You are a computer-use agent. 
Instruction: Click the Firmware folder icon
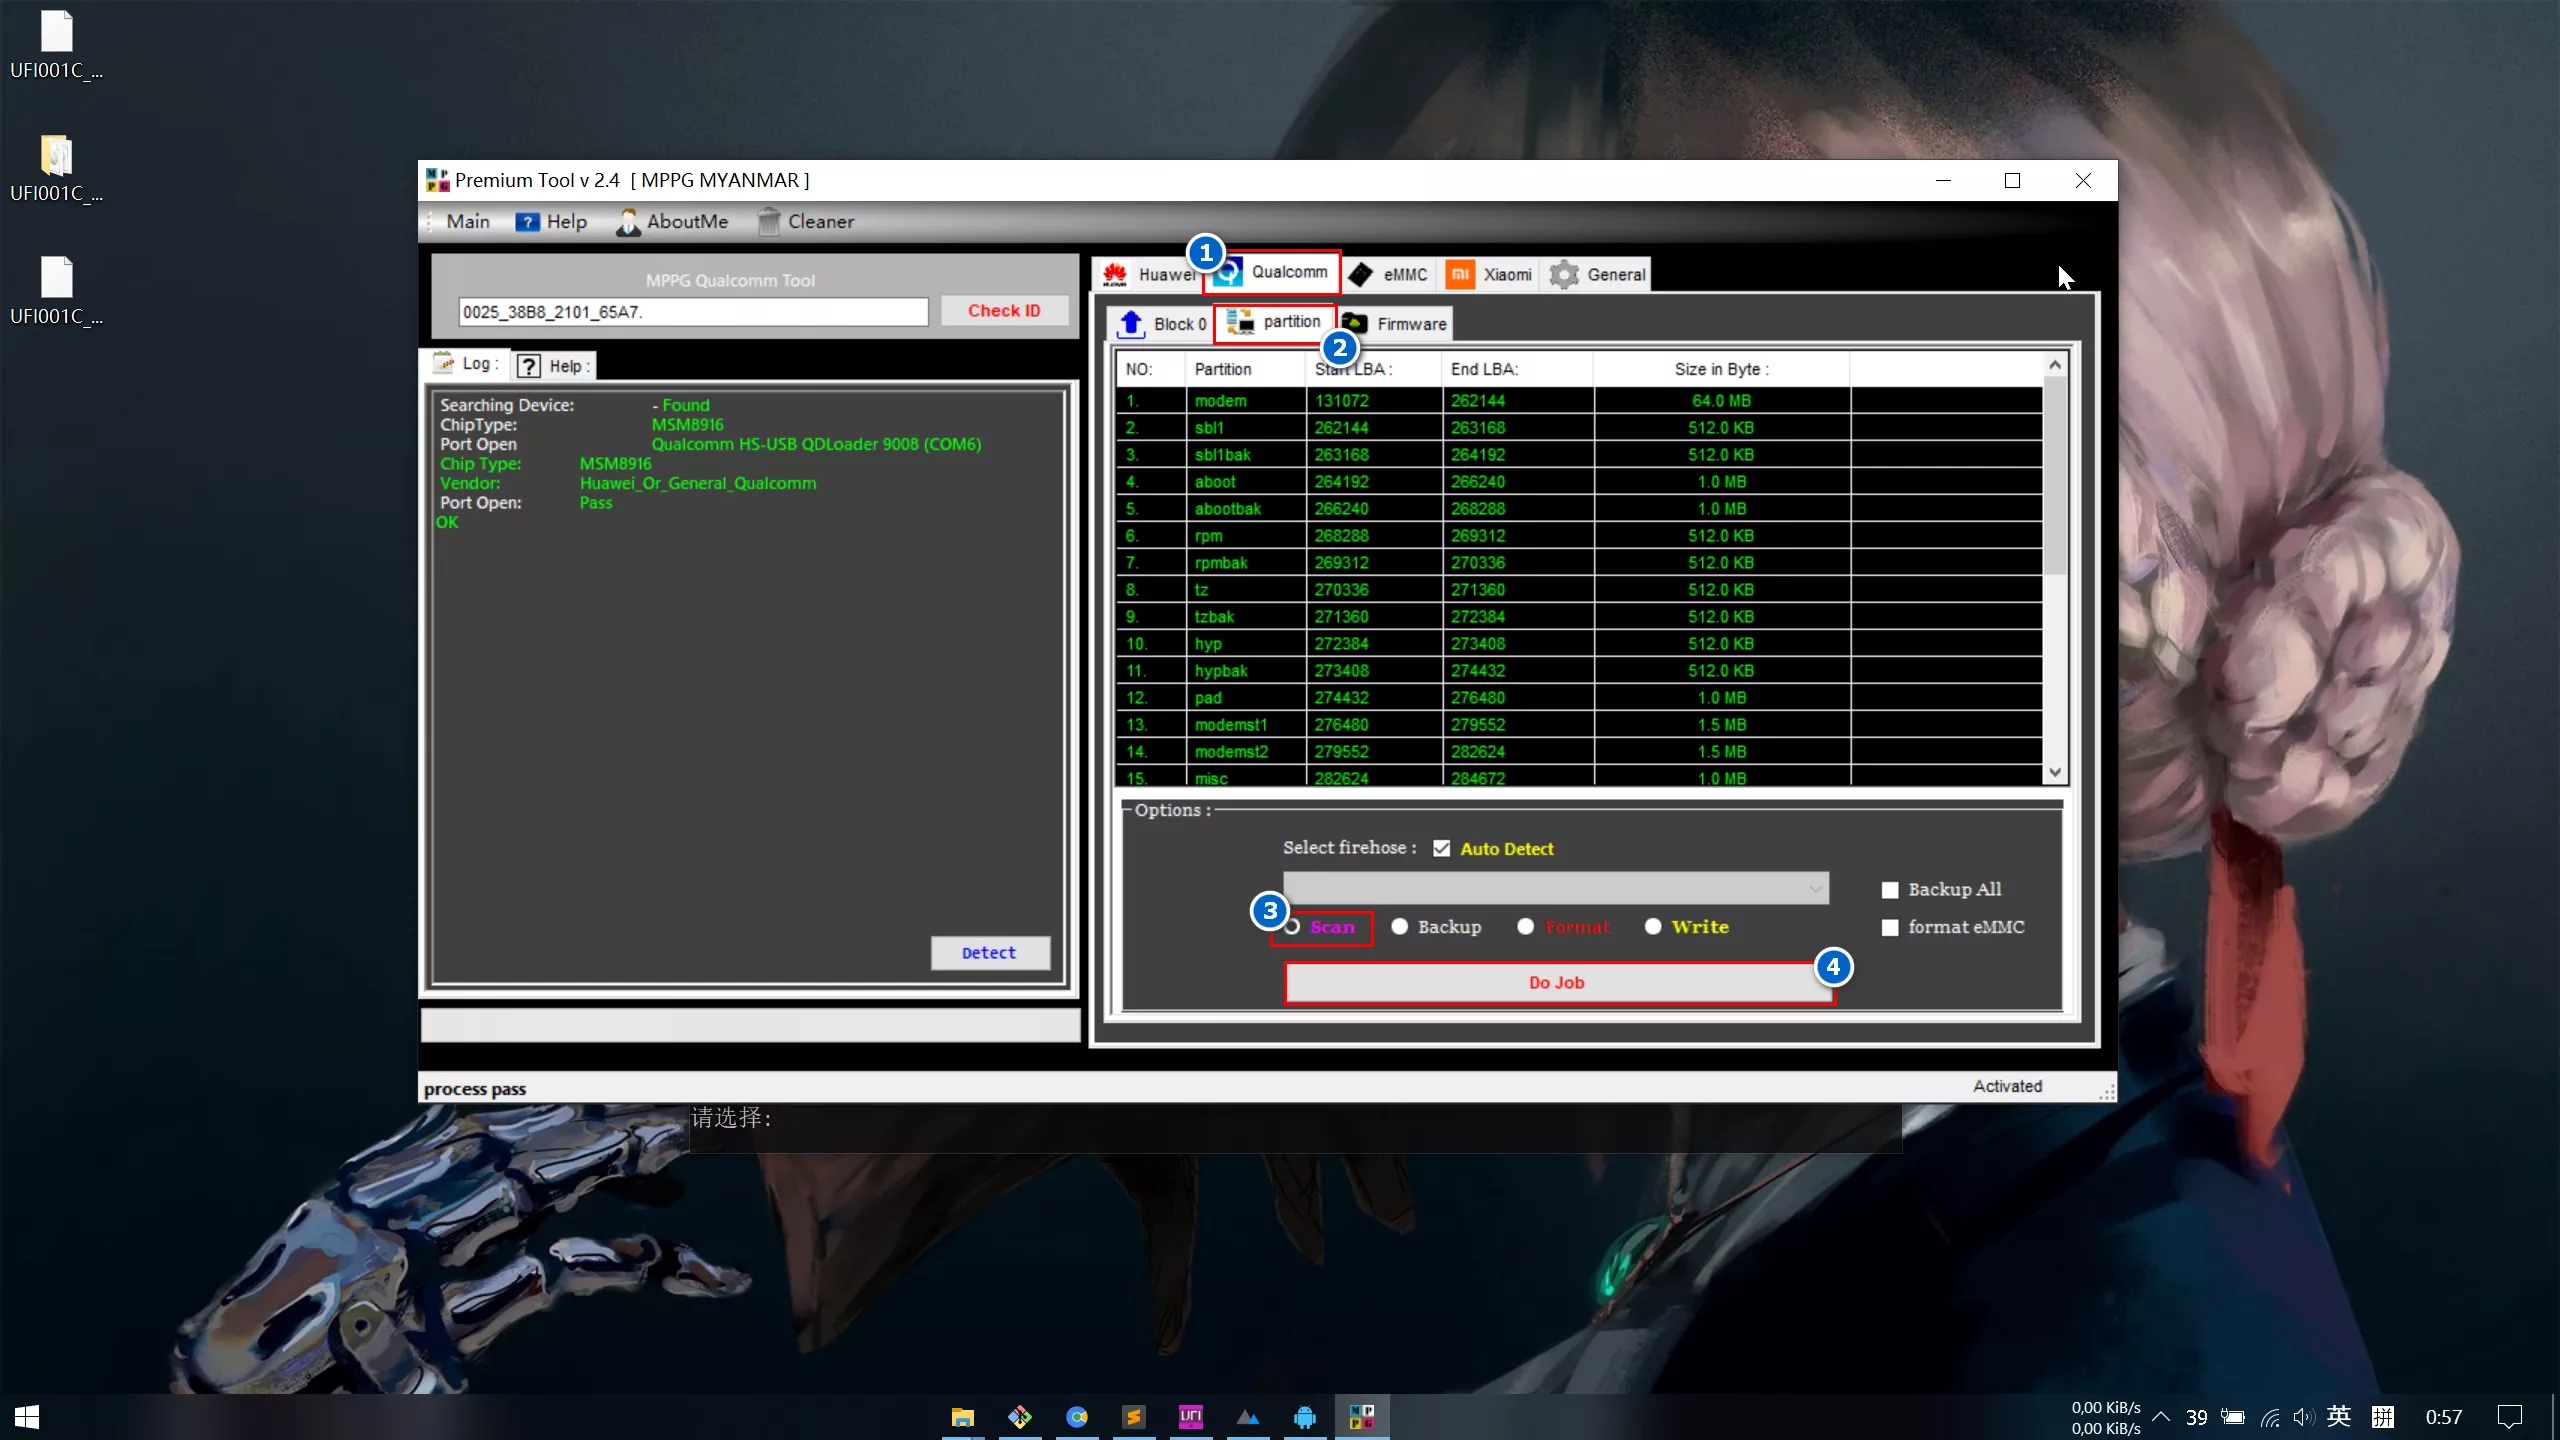[1354, 323]
